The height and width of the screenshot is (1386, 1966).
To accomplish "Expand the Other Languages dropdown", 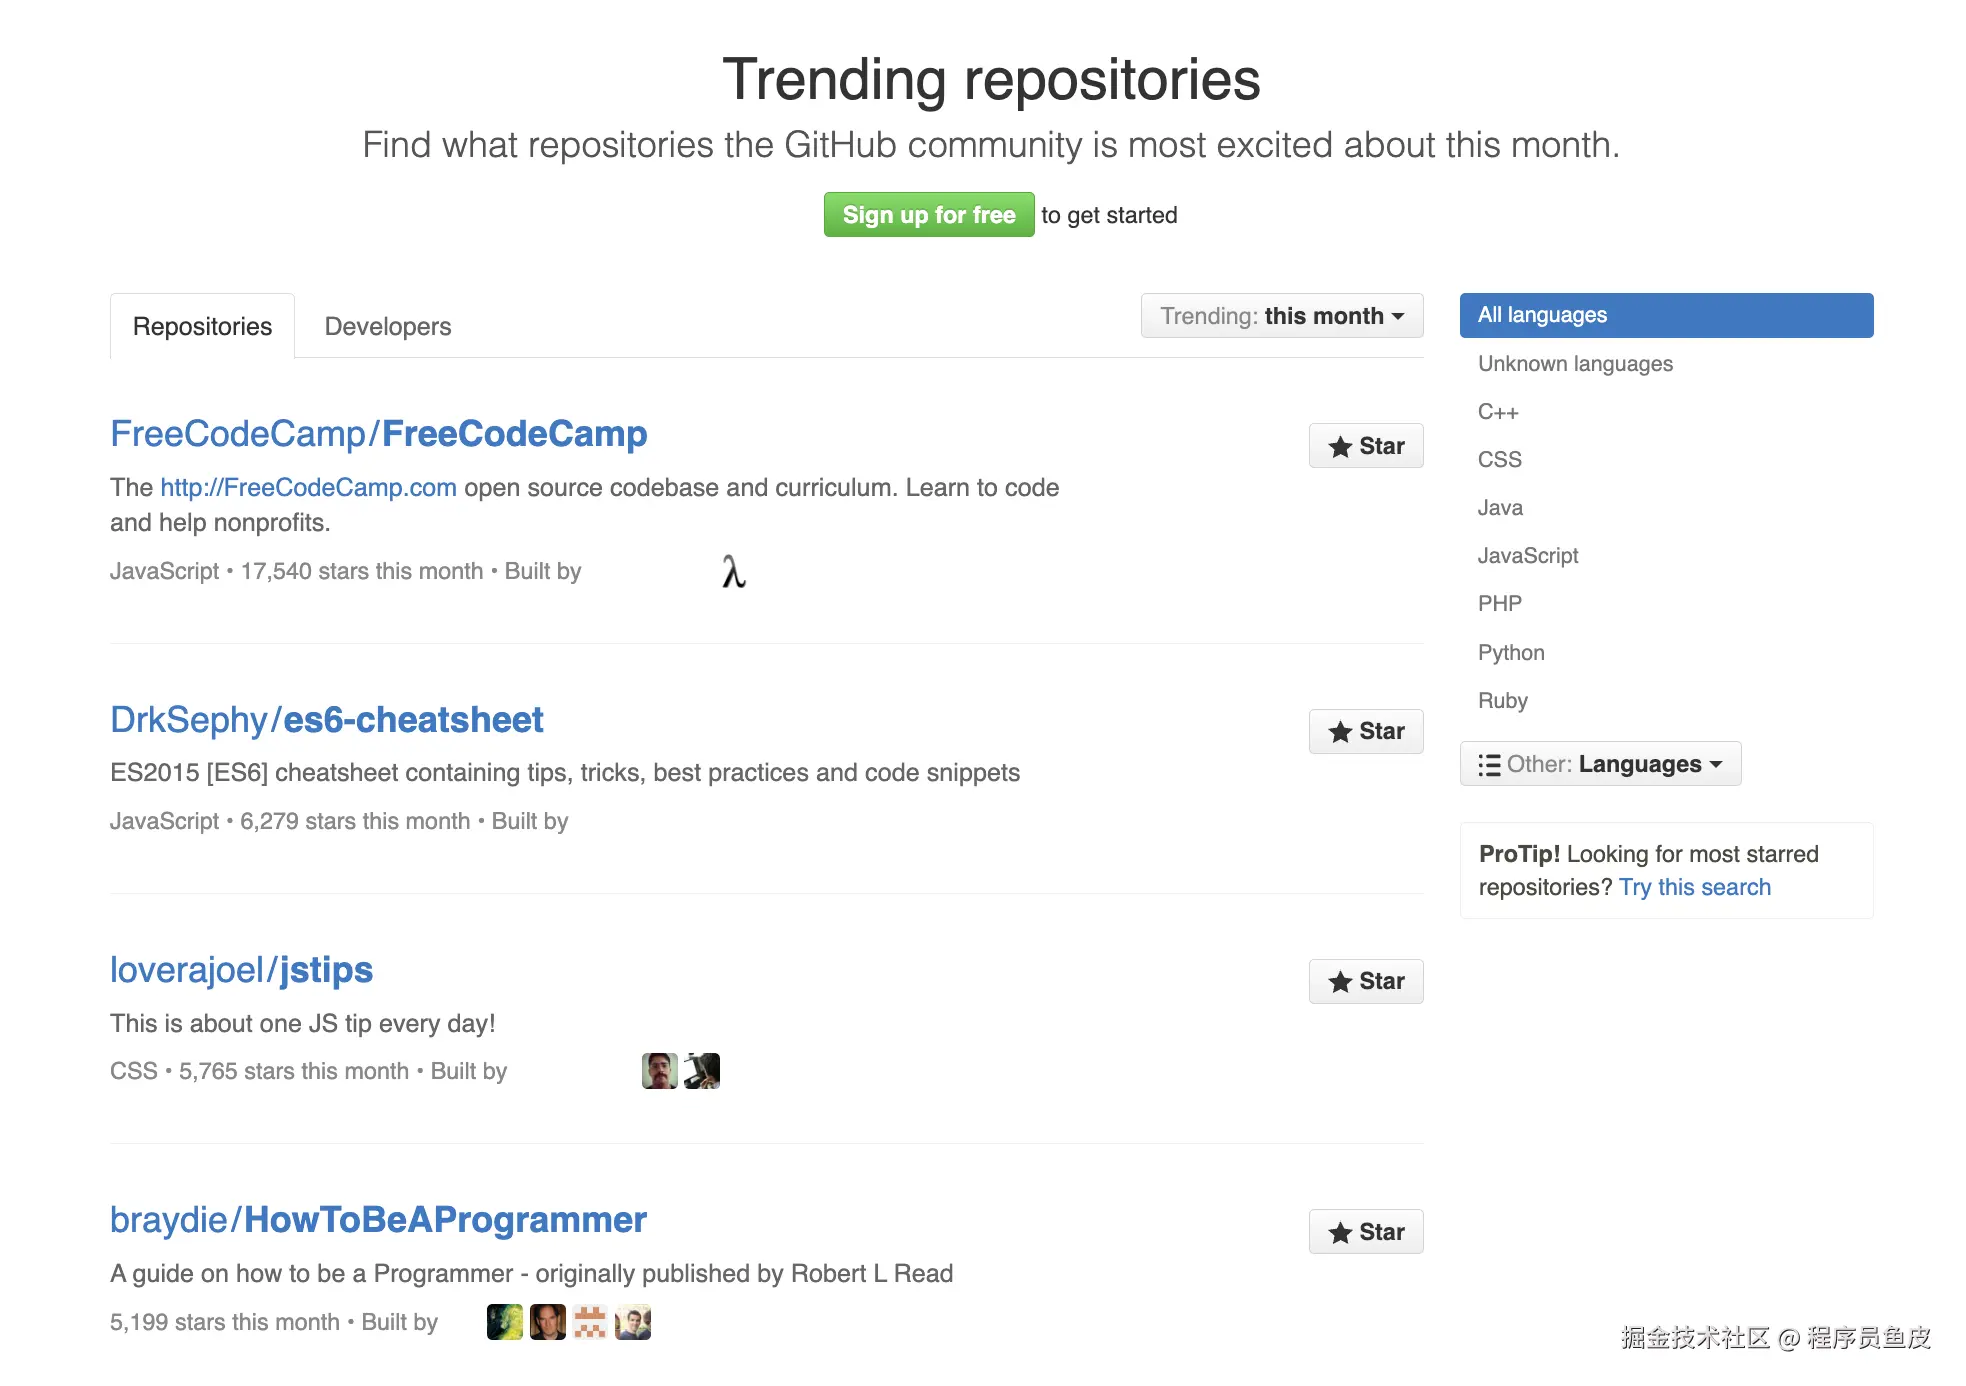I will pyautogui.click(x=1600, y=764).
